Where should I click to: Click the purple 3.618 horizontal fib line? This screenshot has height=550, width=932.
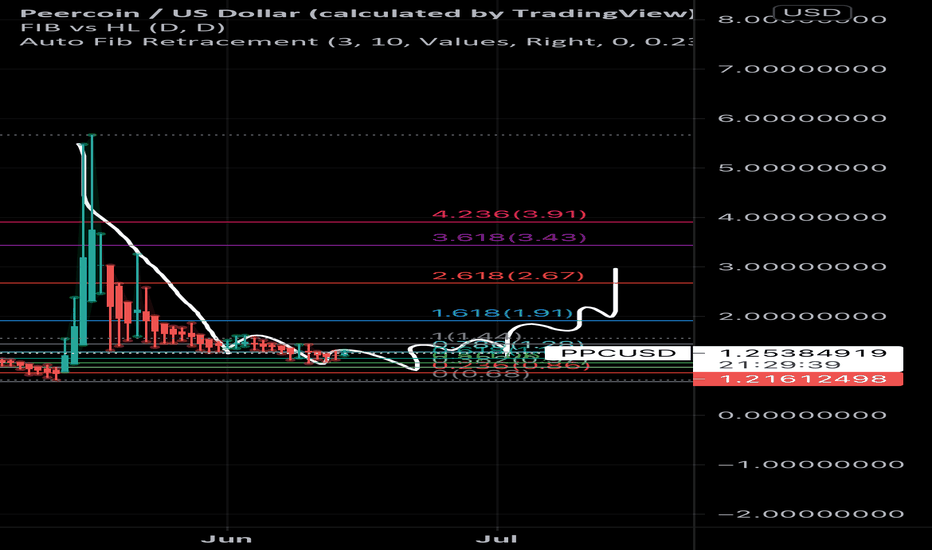347,245
